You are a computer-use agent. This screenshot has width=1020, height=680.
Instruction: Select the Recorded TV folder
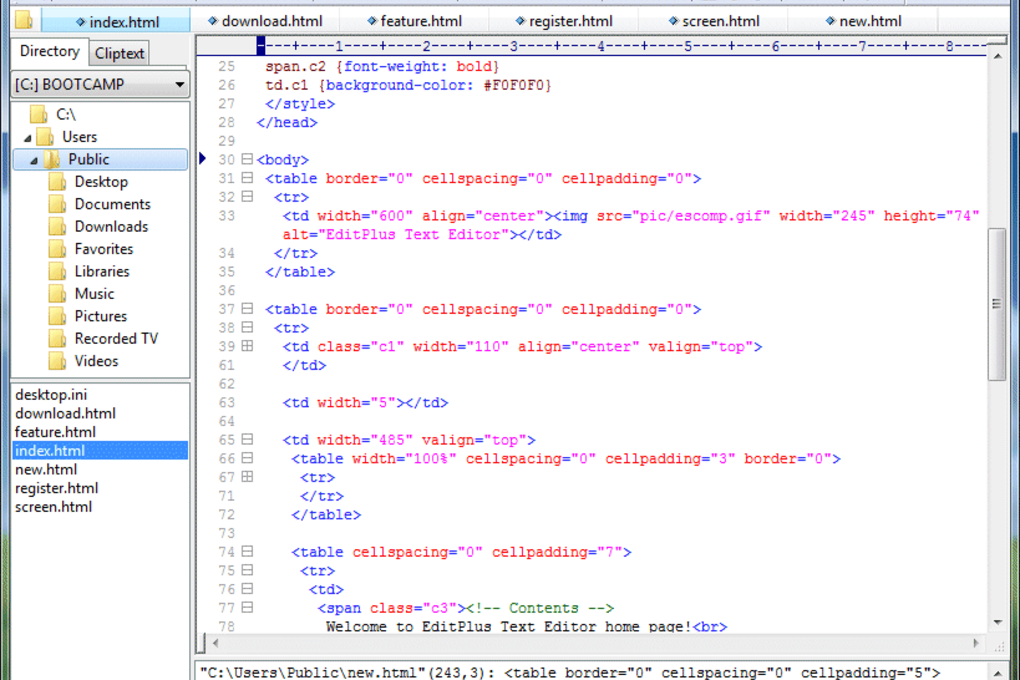(x=116, y=338)
